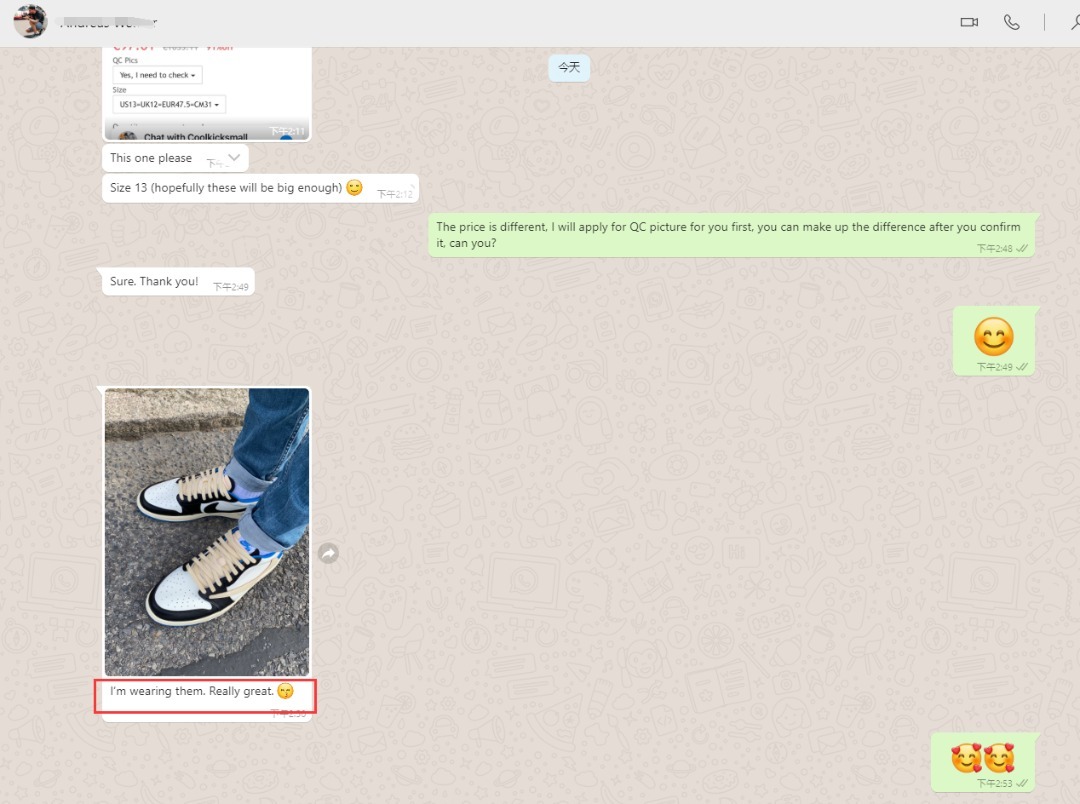This screenshot has width=1080, height=804.
Task: Start a voice call with the contact
Action: [1011, 22]
